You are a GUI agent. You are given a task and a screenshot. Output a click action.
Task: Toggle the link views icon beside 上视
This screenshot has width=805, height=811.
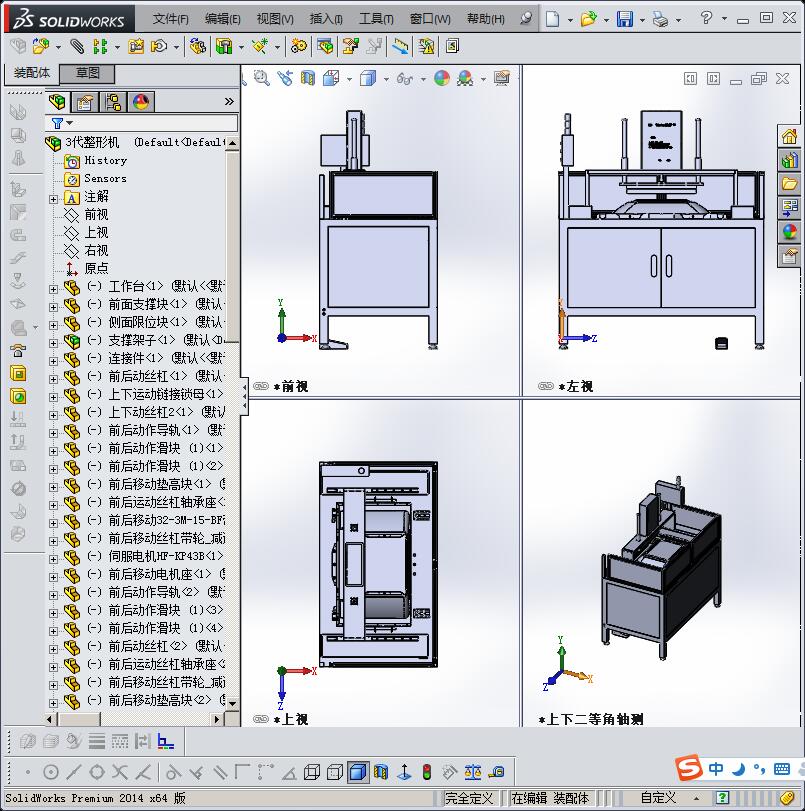click(261, 719)
